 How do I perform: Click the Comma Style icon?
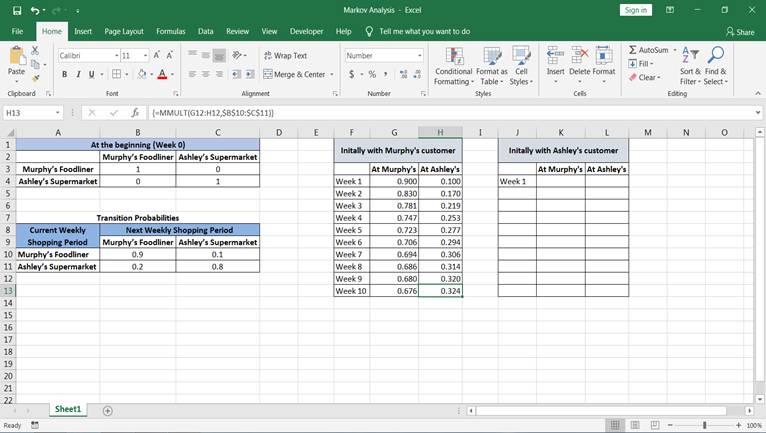[x=385, y=74]
